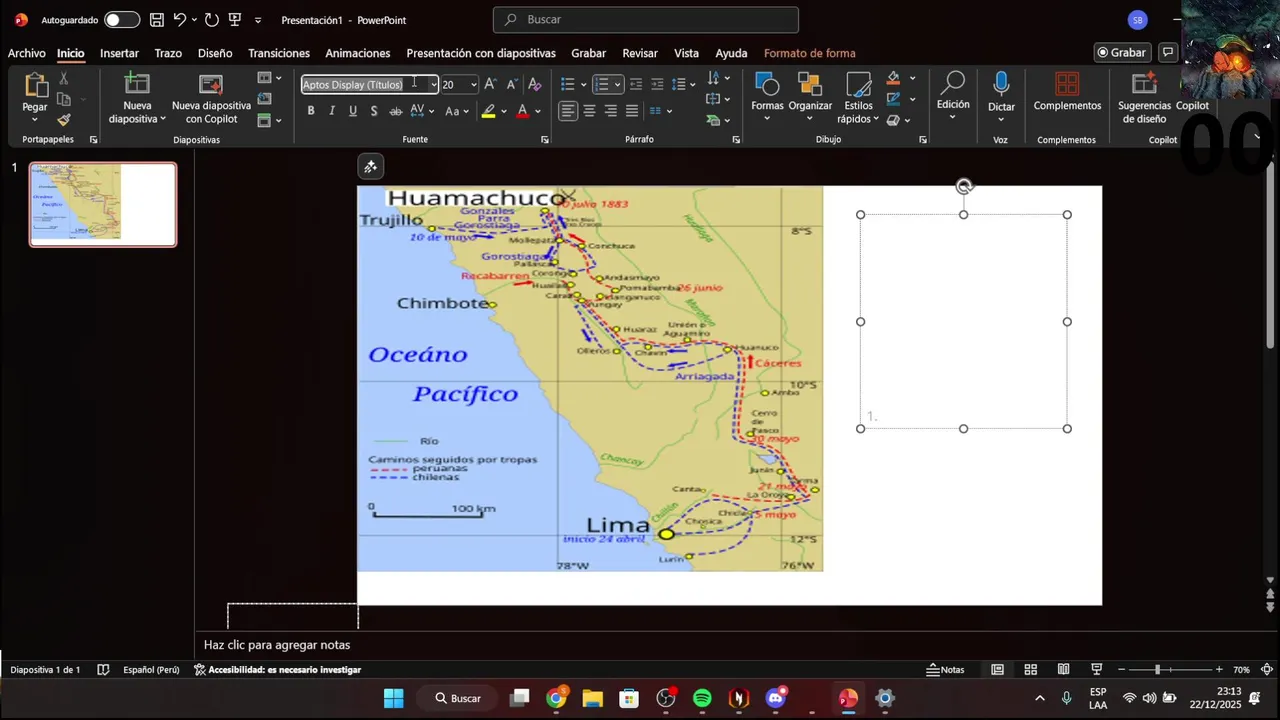Click Accesibilidad: es necesario investigar
The height and width of the screenshot is (720, 1280).
pyautogui.click(x=277, y=670)
